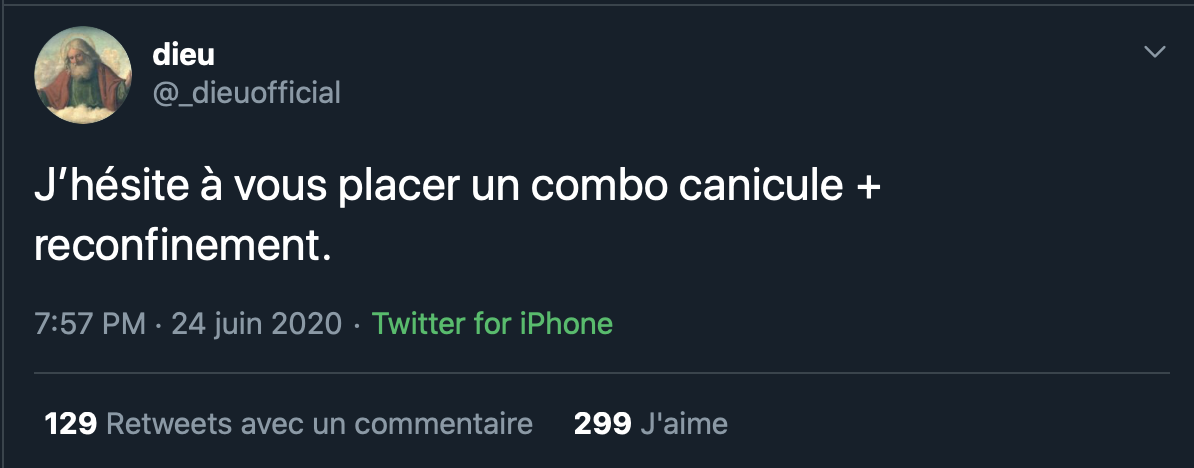This screenshot has width=1194, height=468.
Task: Click the 7:57 PM timestamp
Action: pyautogui.click(x=90, y=324)
